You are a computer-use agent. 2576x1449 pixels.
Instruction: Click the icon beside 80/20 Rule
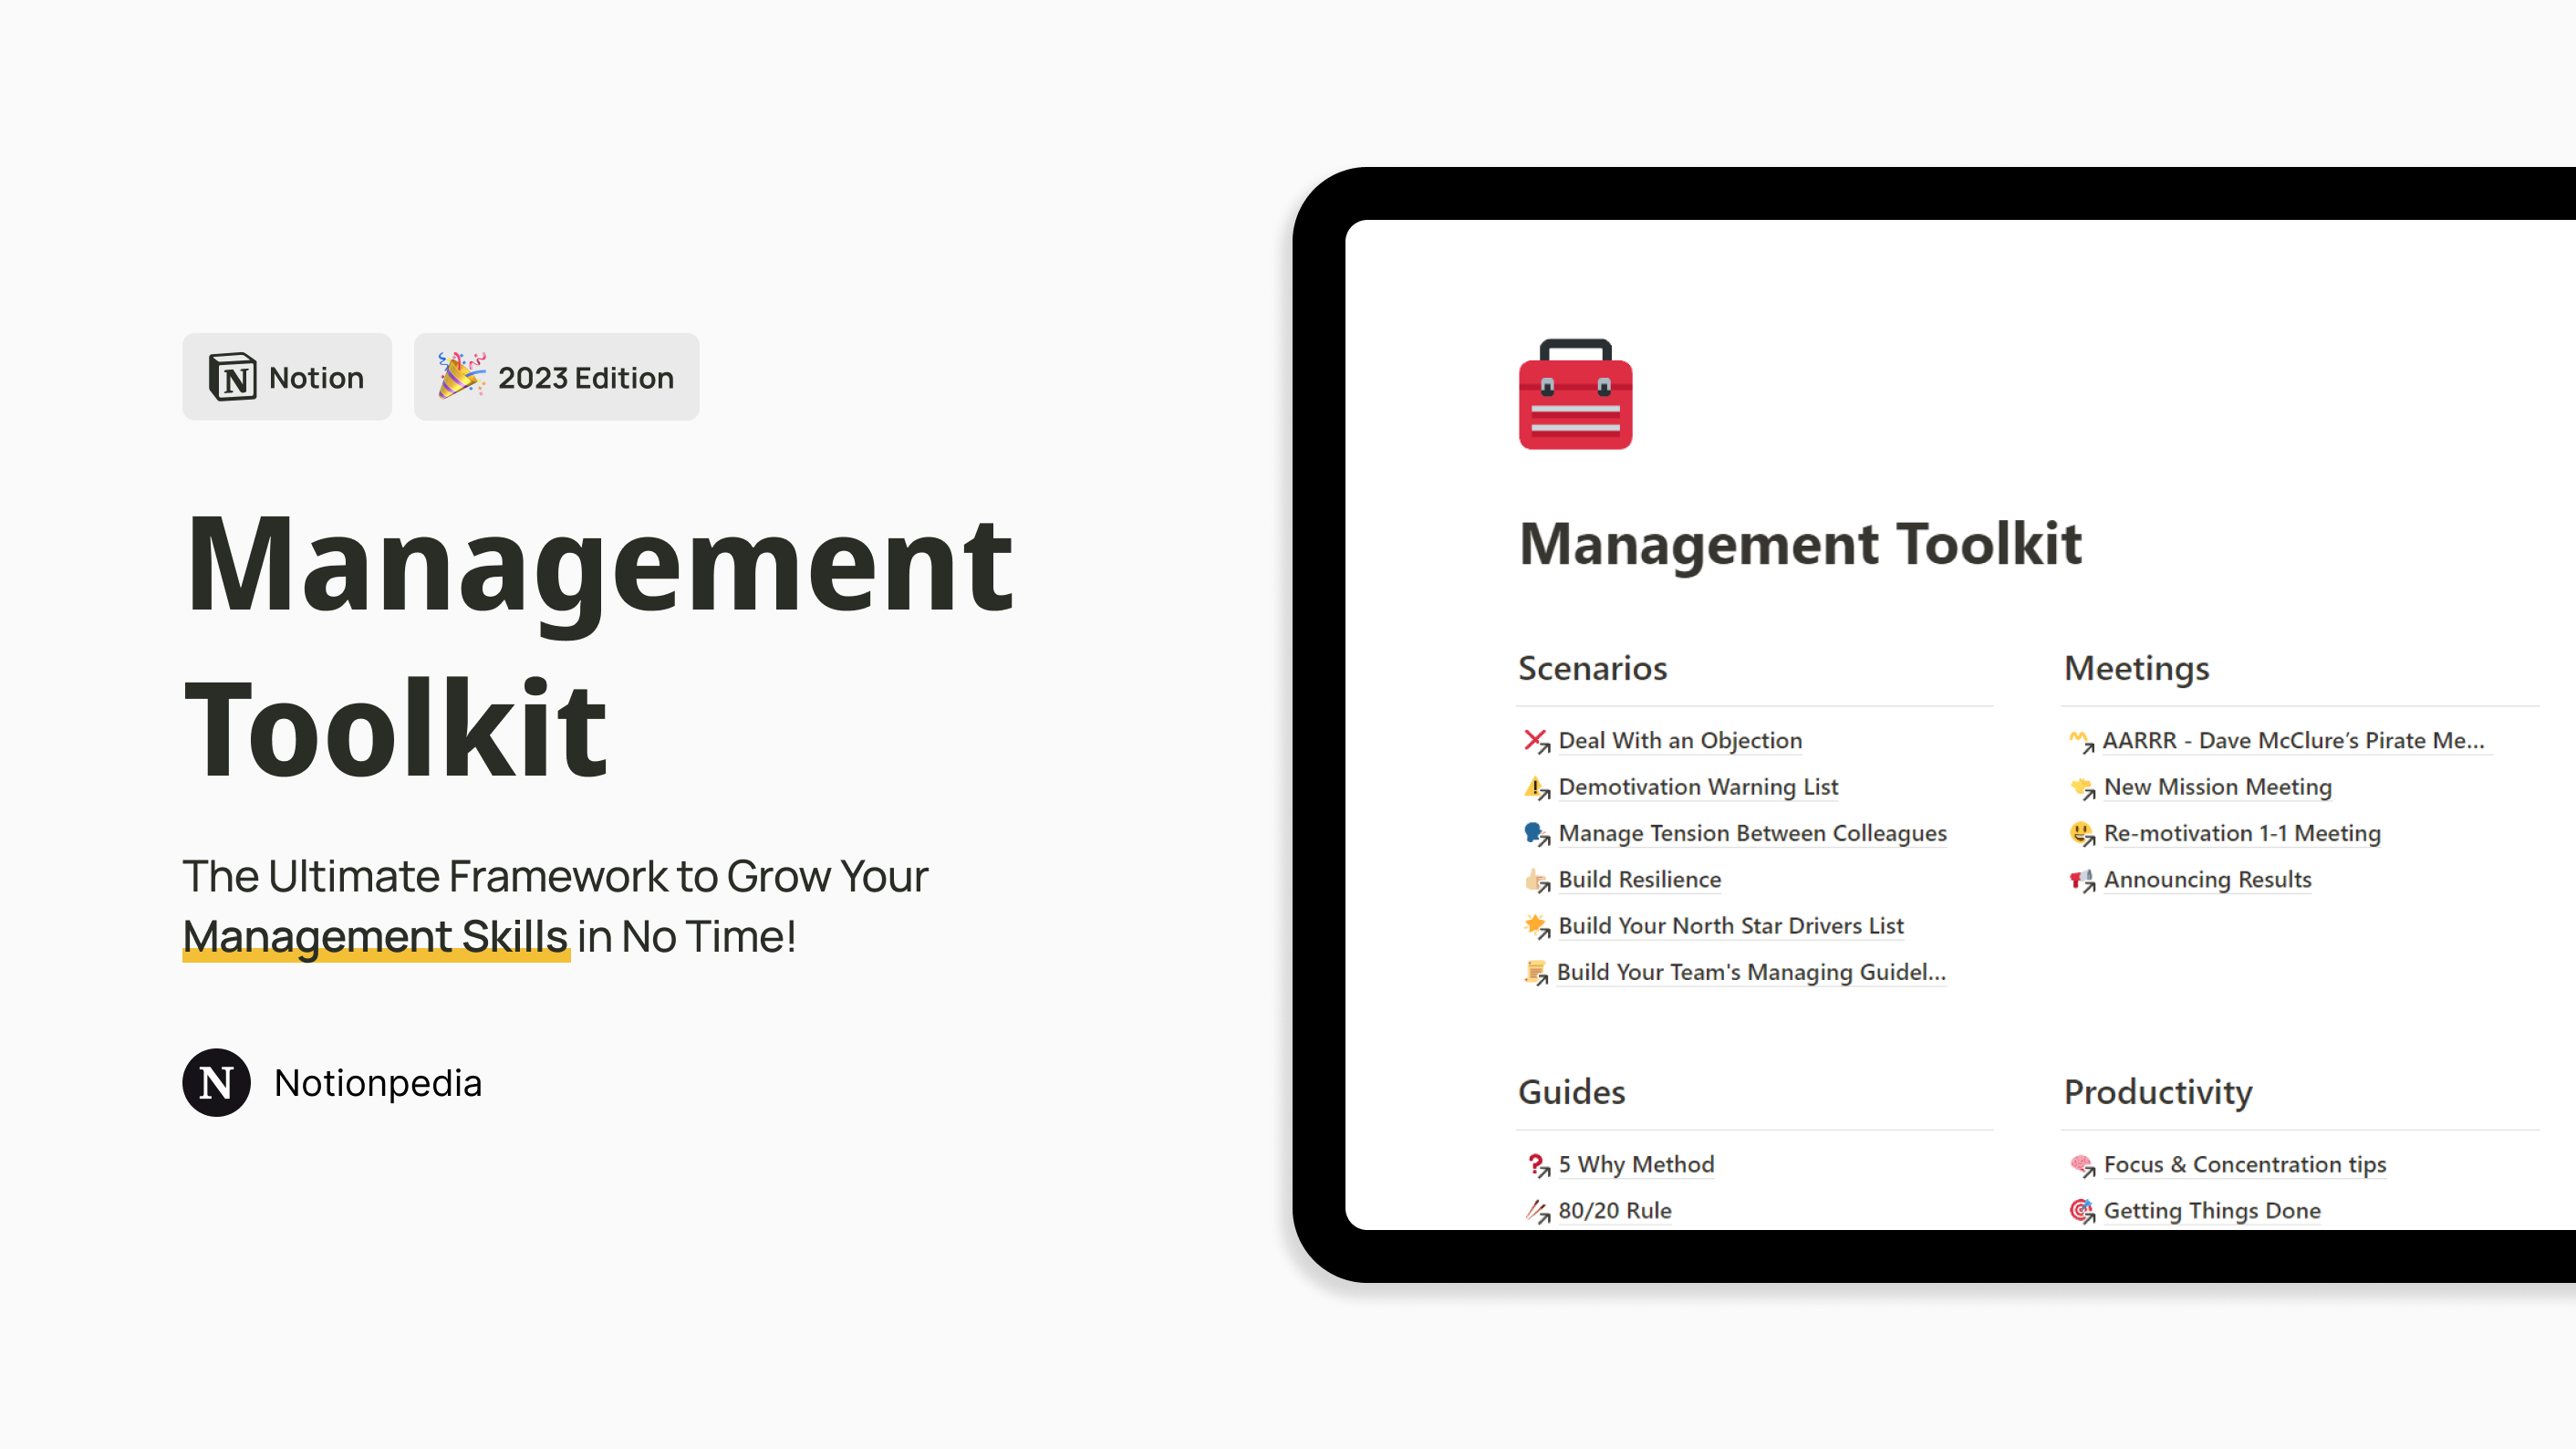[1536, 1211]
